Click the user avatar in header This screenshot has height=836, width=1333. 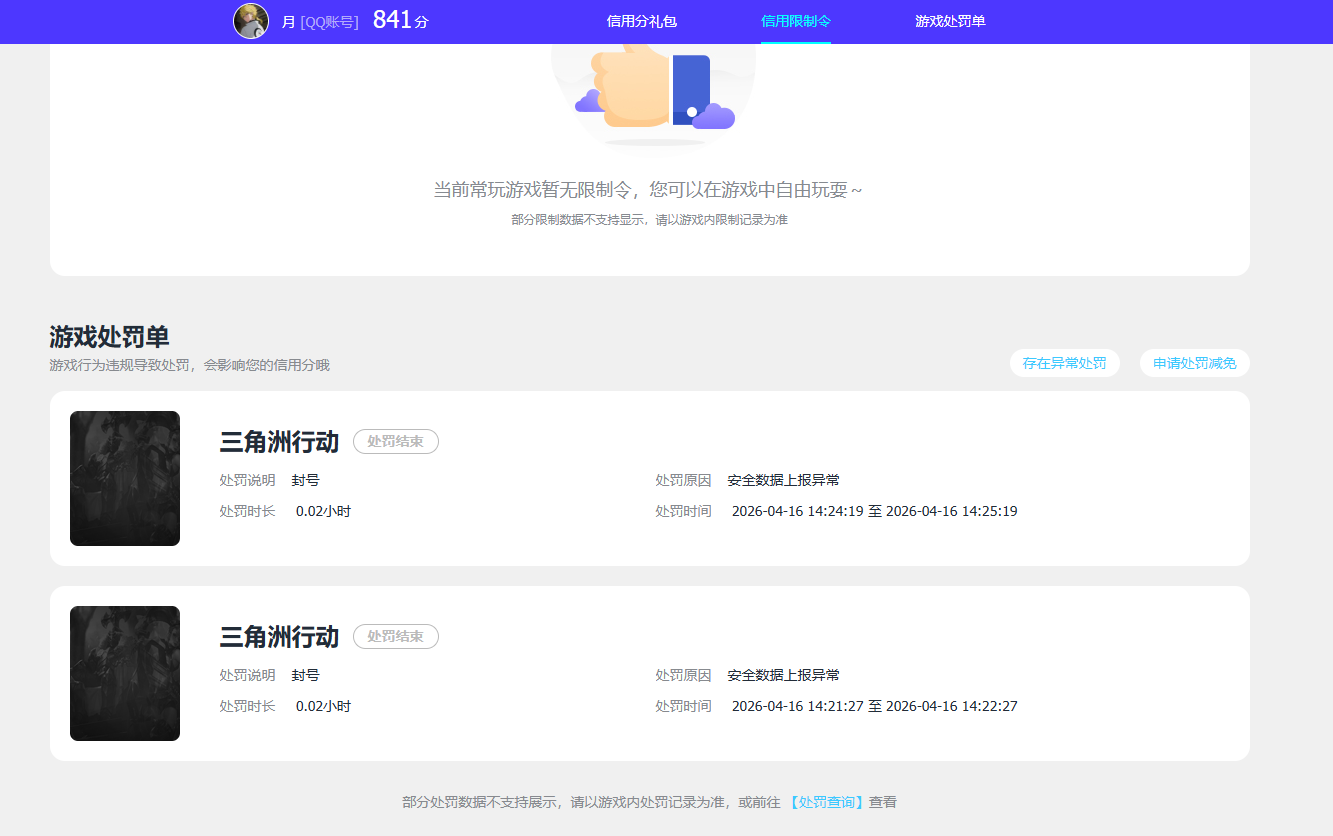click(251, 21)
